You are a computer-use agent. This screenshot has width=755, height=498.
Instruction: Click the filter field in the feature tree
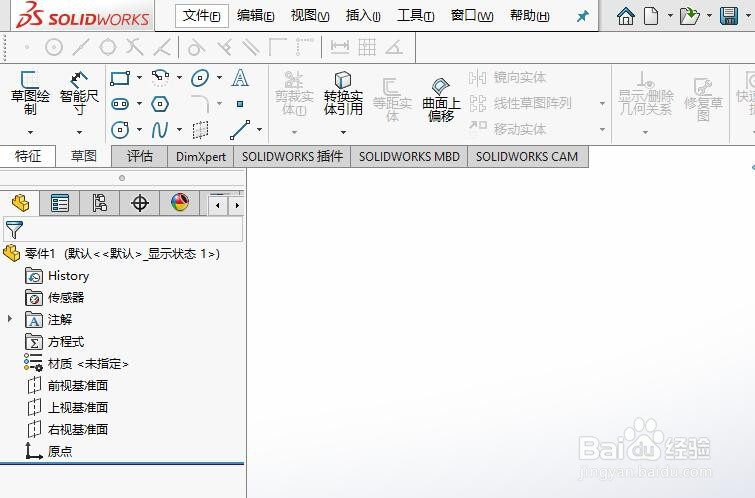click(123, 230)
